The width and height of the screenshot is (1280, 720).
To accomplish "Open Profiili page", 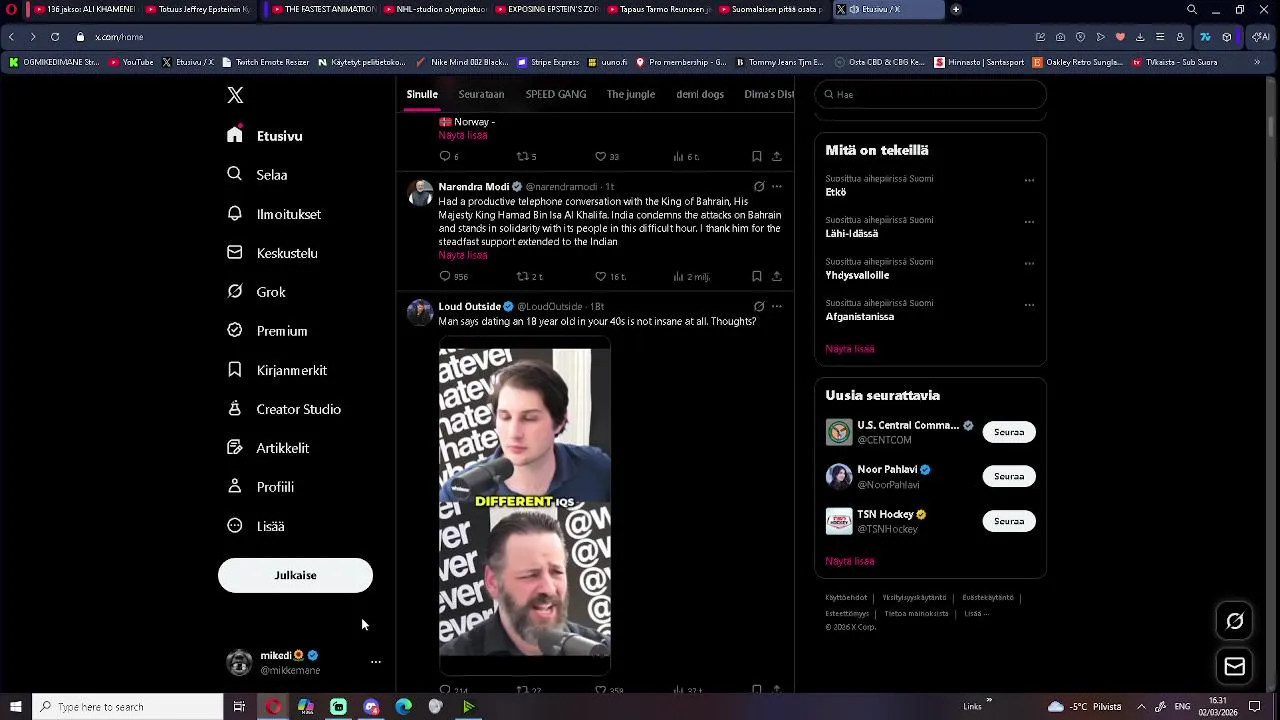I will point(260,487).
